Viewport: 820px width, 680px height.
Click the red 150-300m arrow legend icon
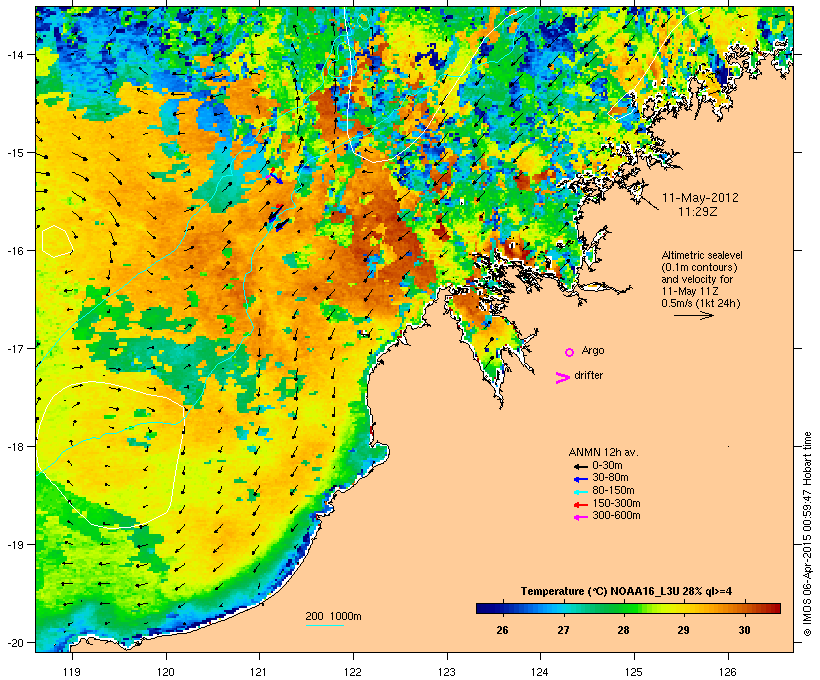pos(580,504)
